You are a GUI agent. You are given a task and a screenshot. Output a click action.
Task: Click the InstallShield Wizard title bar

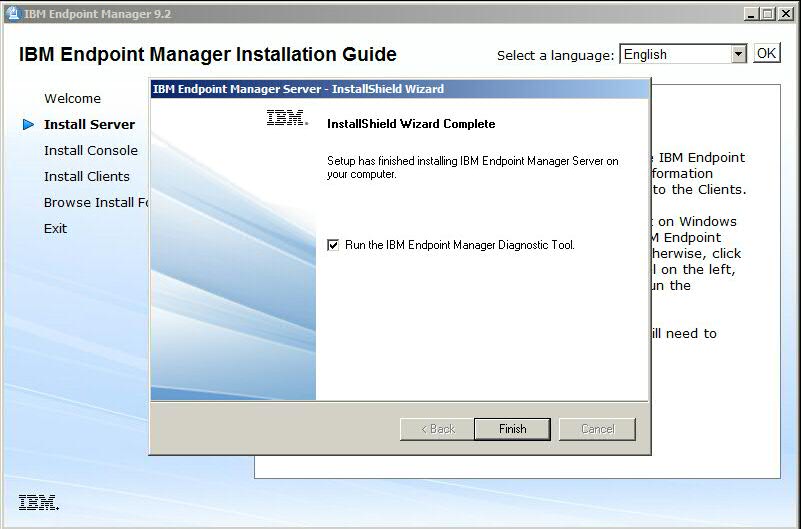399,89
